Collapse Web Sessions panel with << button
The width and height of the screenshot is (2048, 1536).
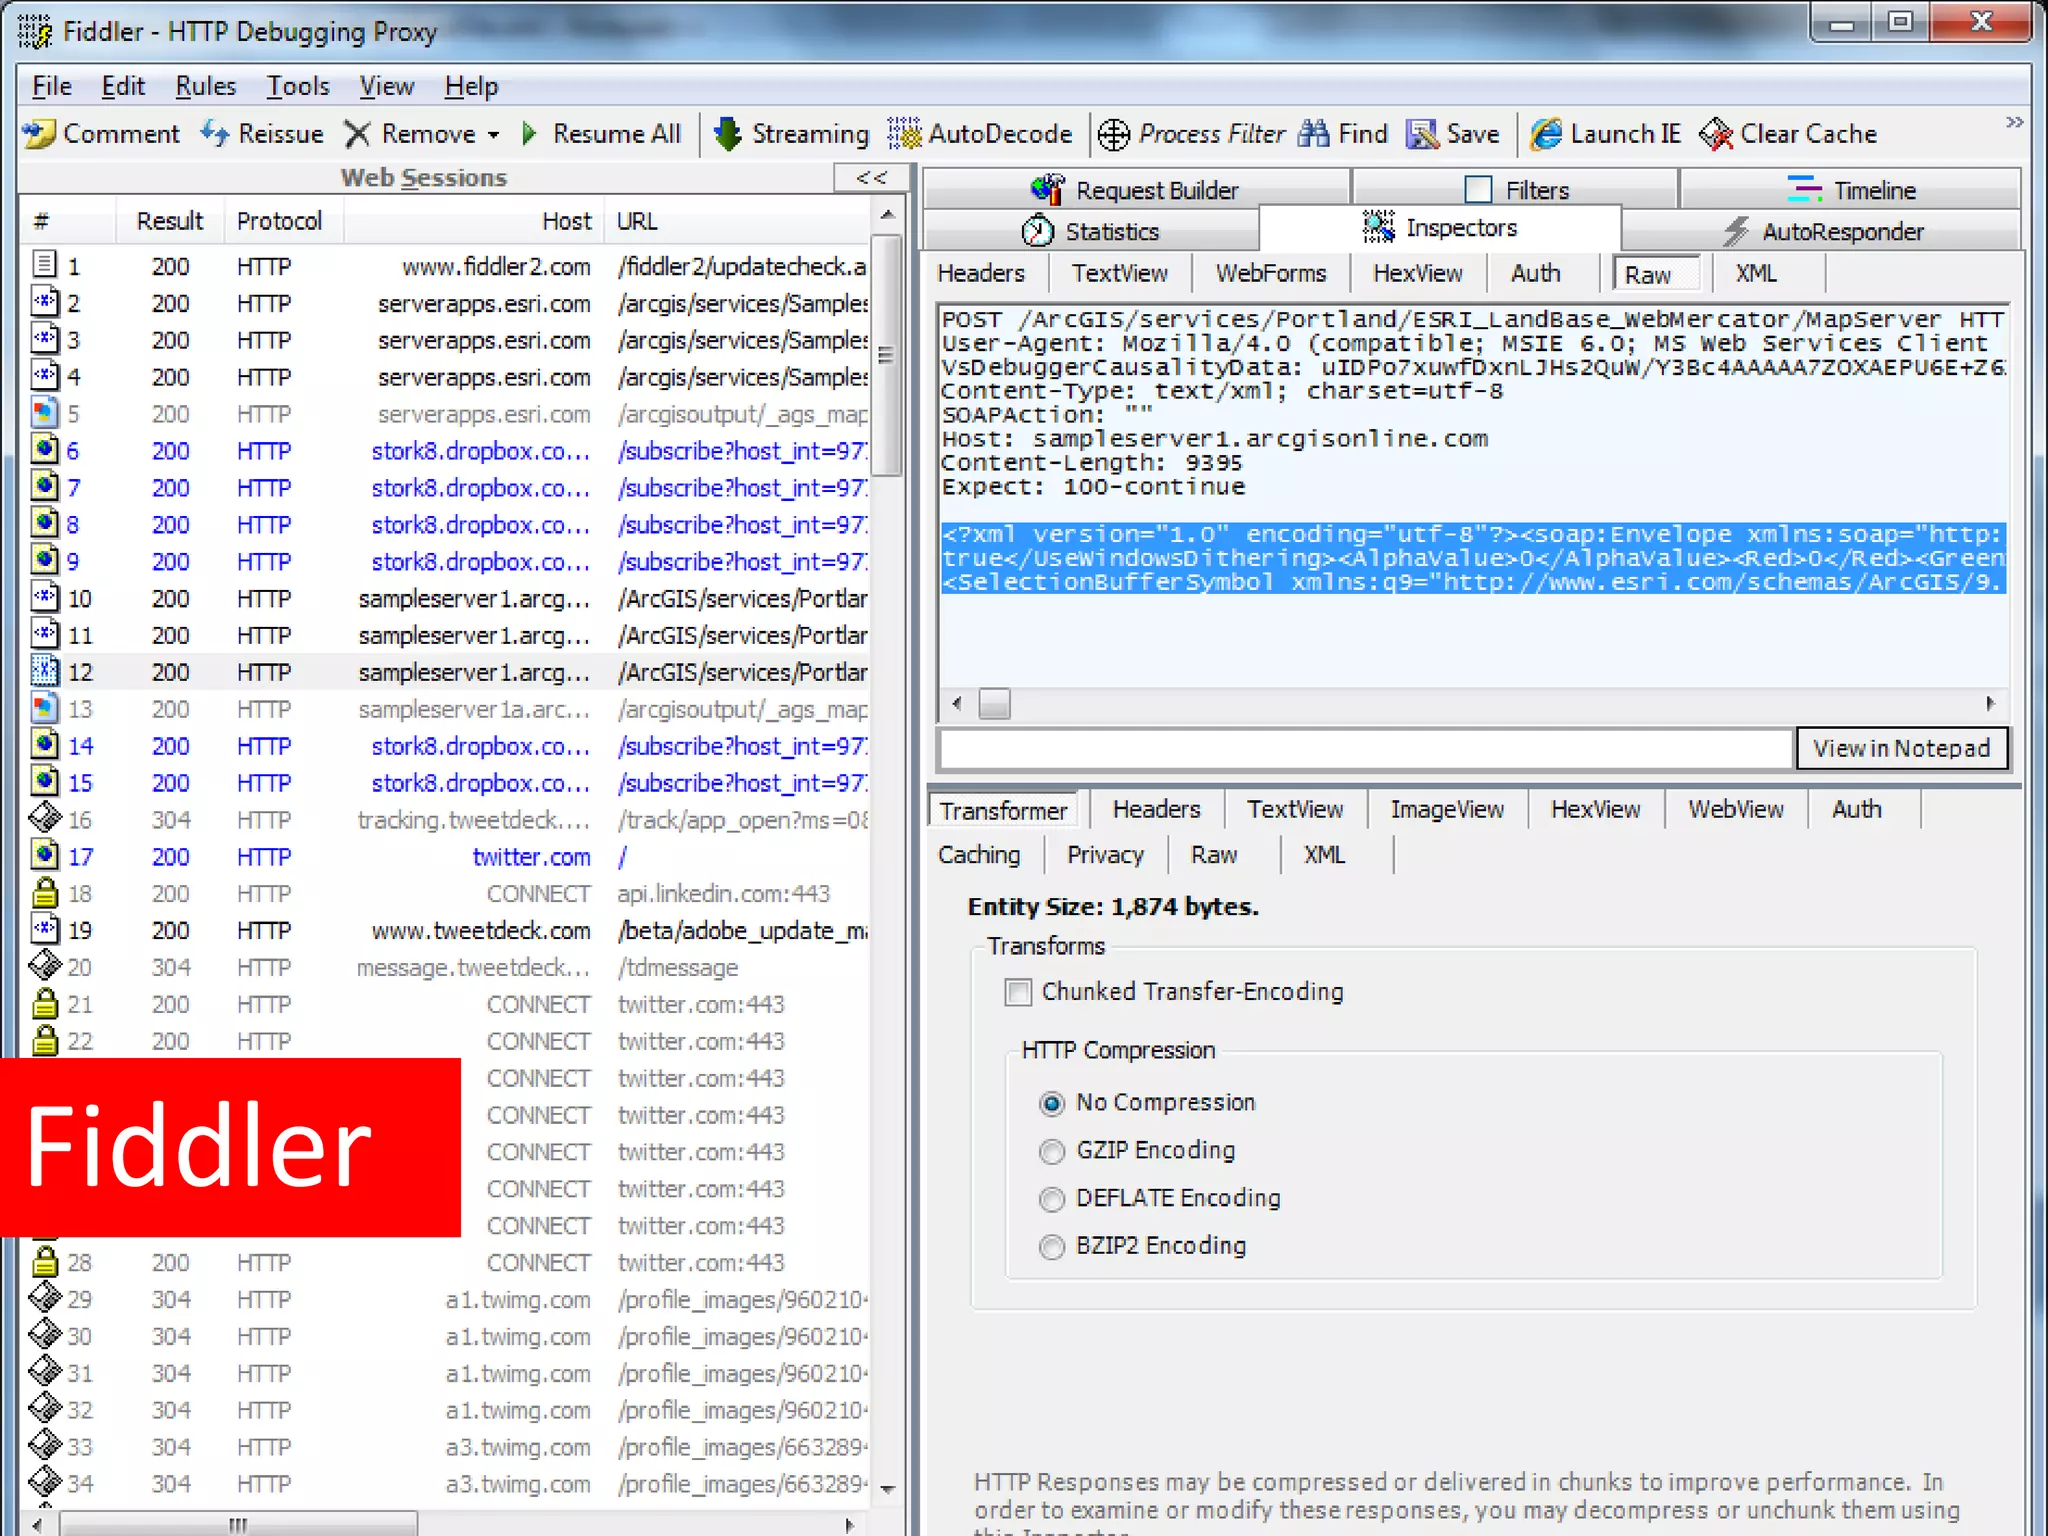[871, 177]
